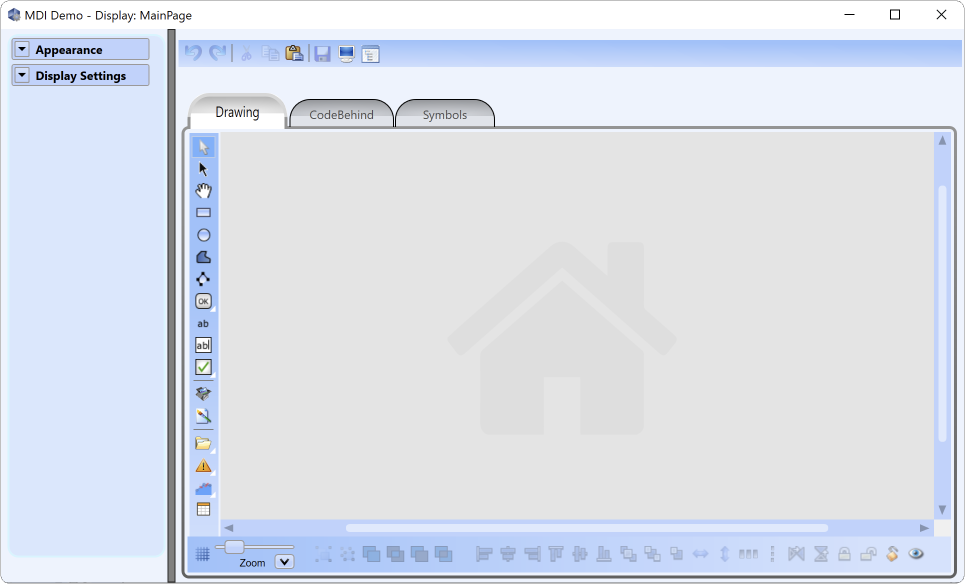Click the Undo arrow in top toolbar
The width and height of the screenshot is (965, 584).
[x=193, y=54]
